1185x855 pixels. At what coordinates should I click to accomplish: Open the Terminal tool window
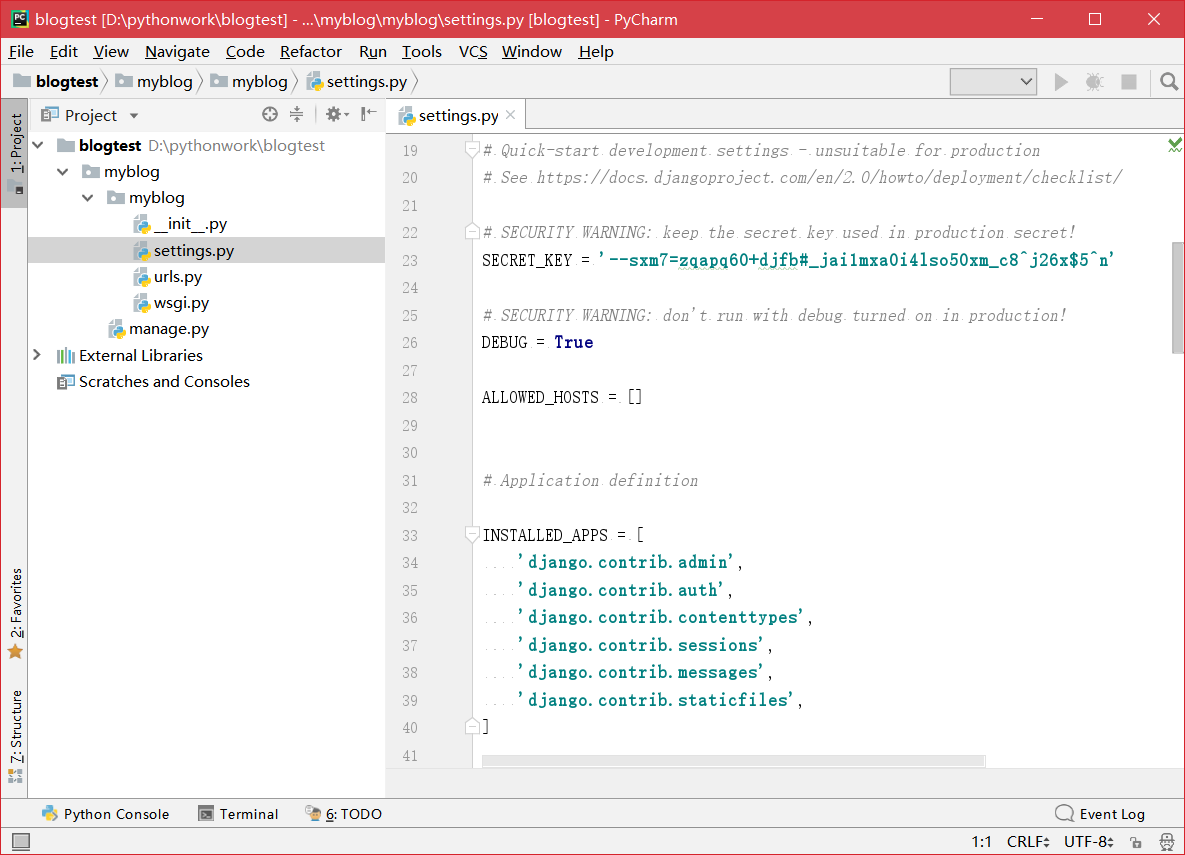(x=238, y=813)
